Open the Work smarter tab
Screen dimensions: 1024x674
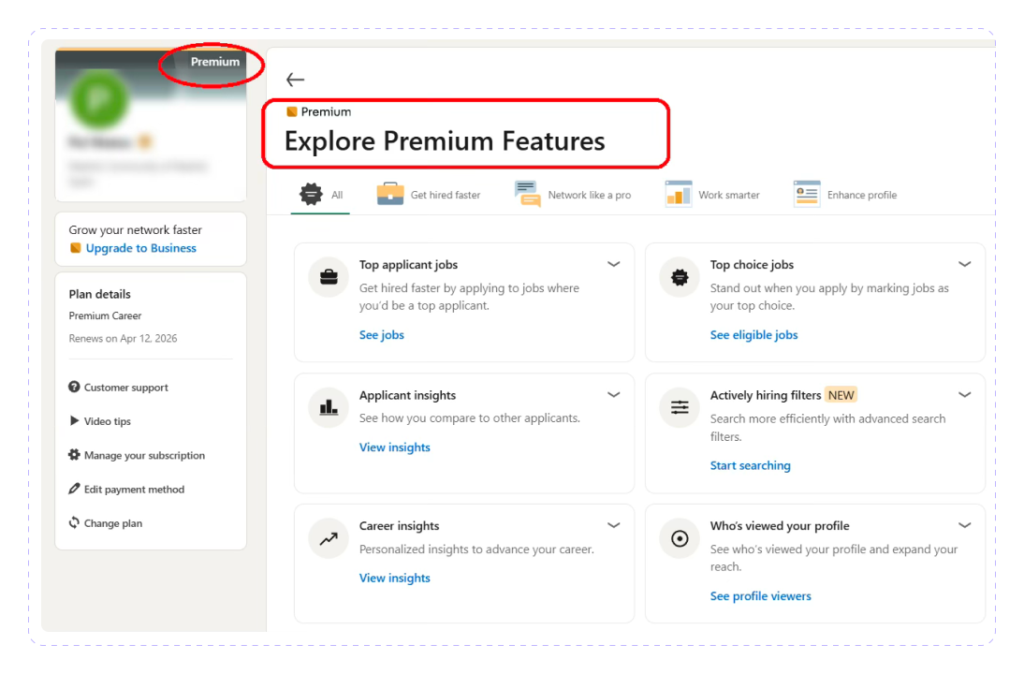click(x=712, y=194)
